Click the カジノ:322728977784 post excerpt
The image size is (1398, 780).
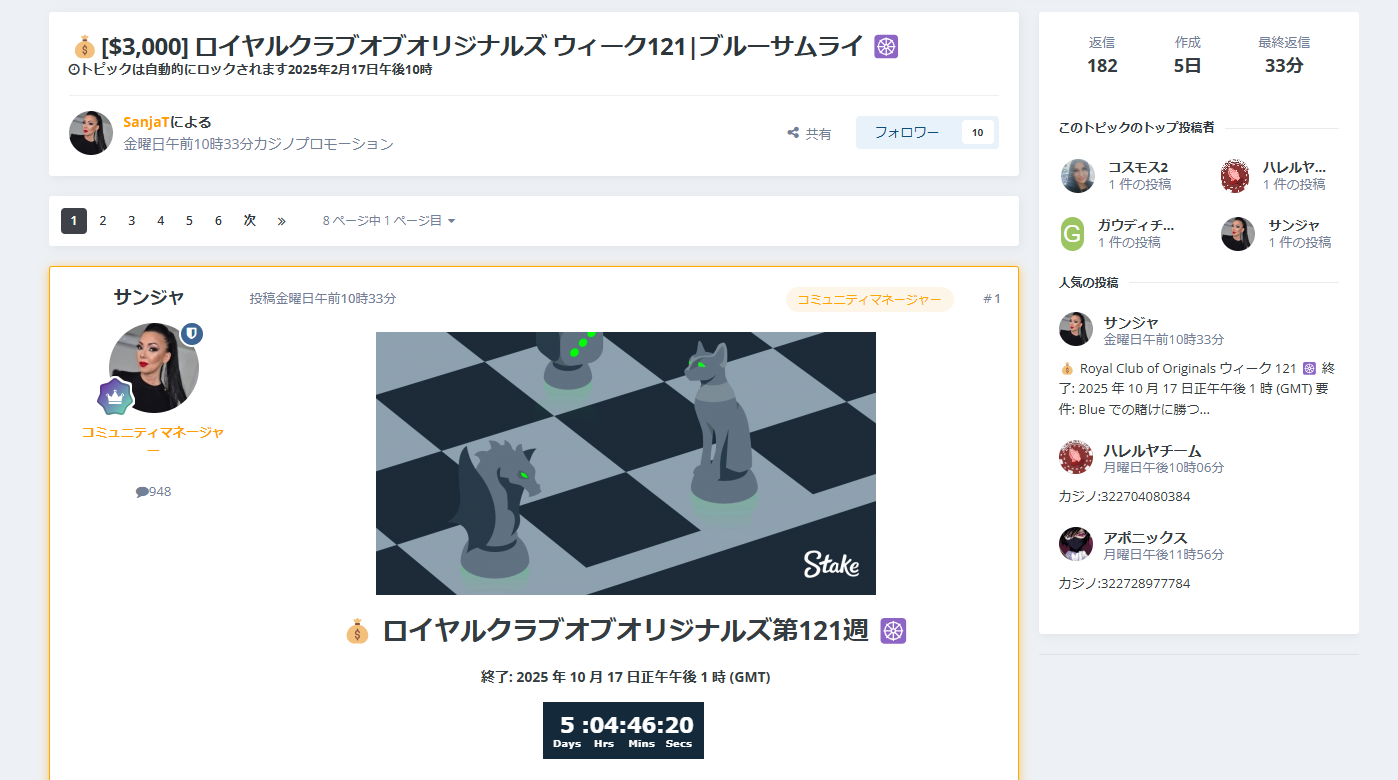pyautogui.click(x=1124, y=583)
